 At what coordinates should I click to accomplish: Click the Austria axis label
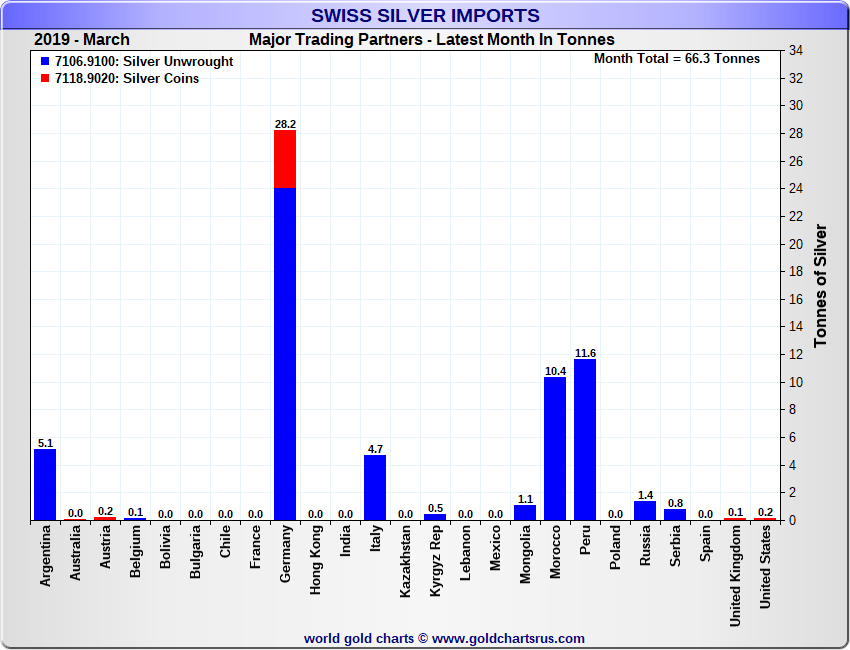(105, 547)
